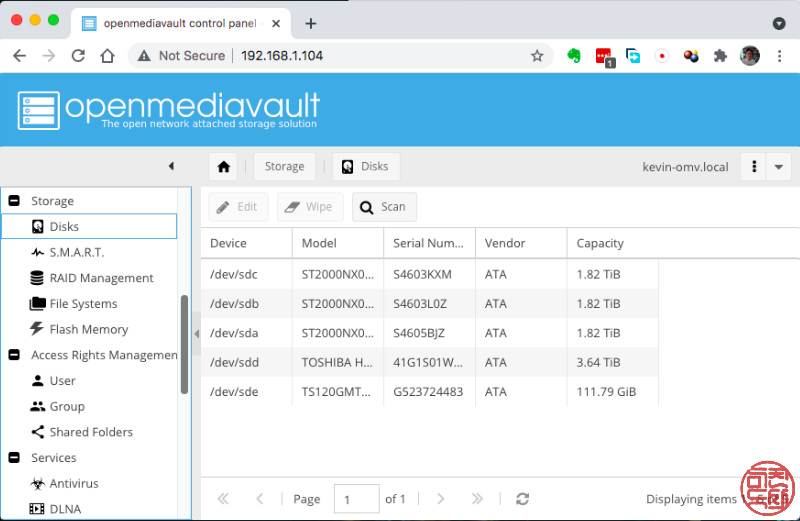Go to previous page in paging toolbar
Image resolution: width=800 pixels, height=521 pixels.
pos(260,499)
